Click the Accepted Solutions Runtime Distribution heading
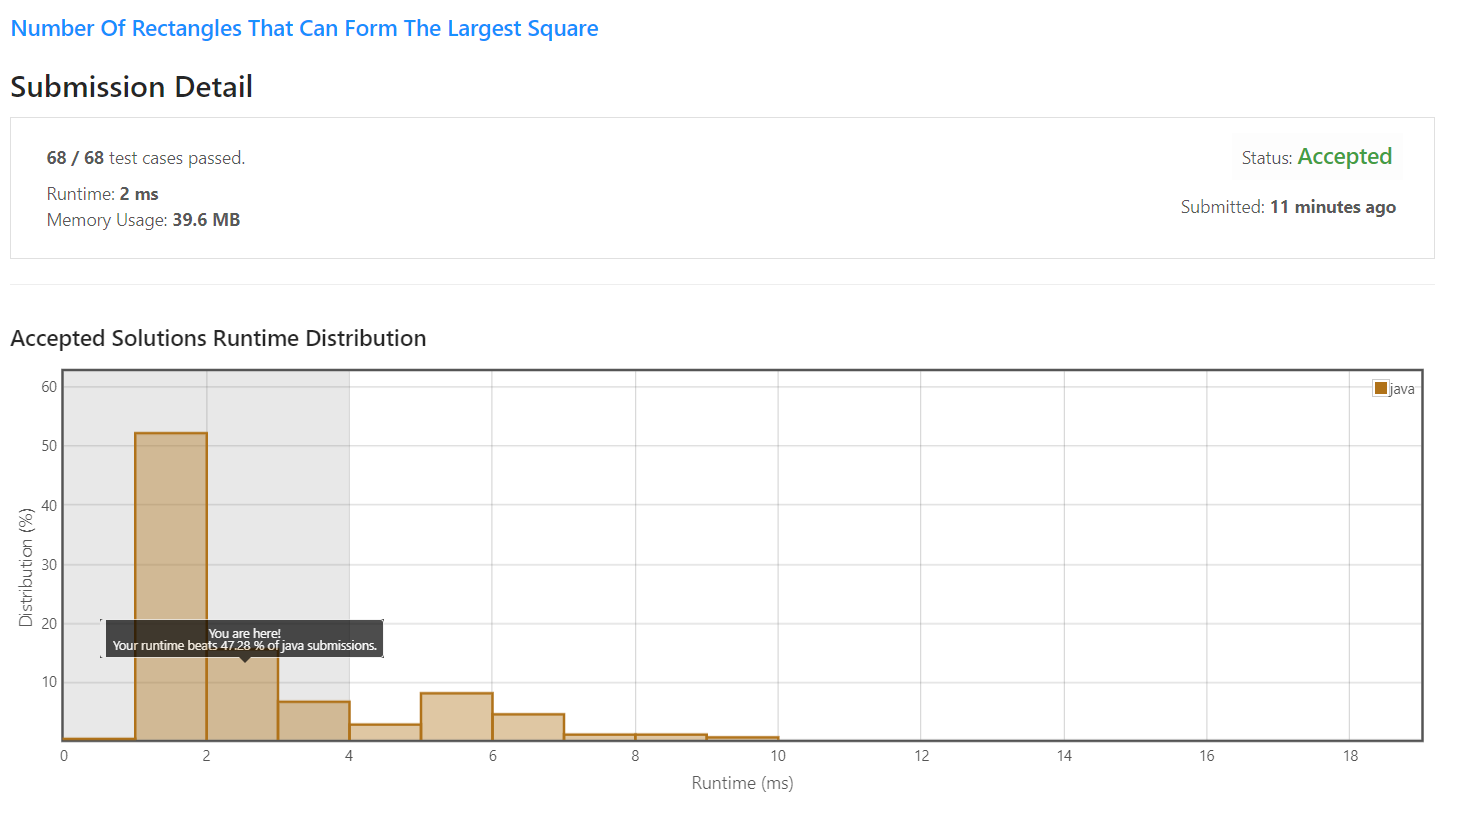 (218, 338)
